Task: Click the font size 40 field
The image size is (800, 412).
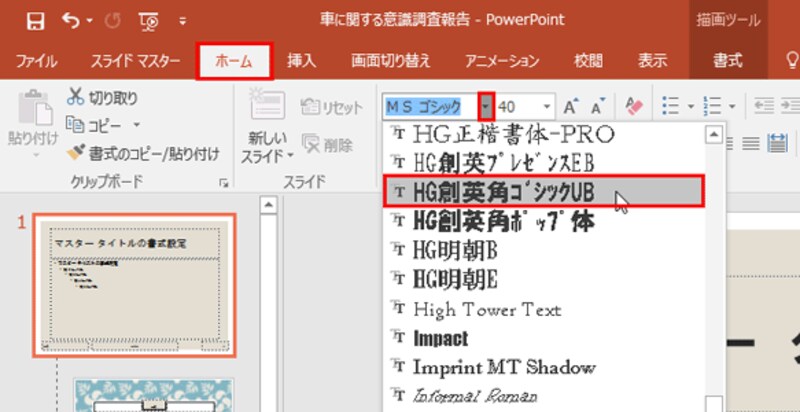Action: [518, 107]
